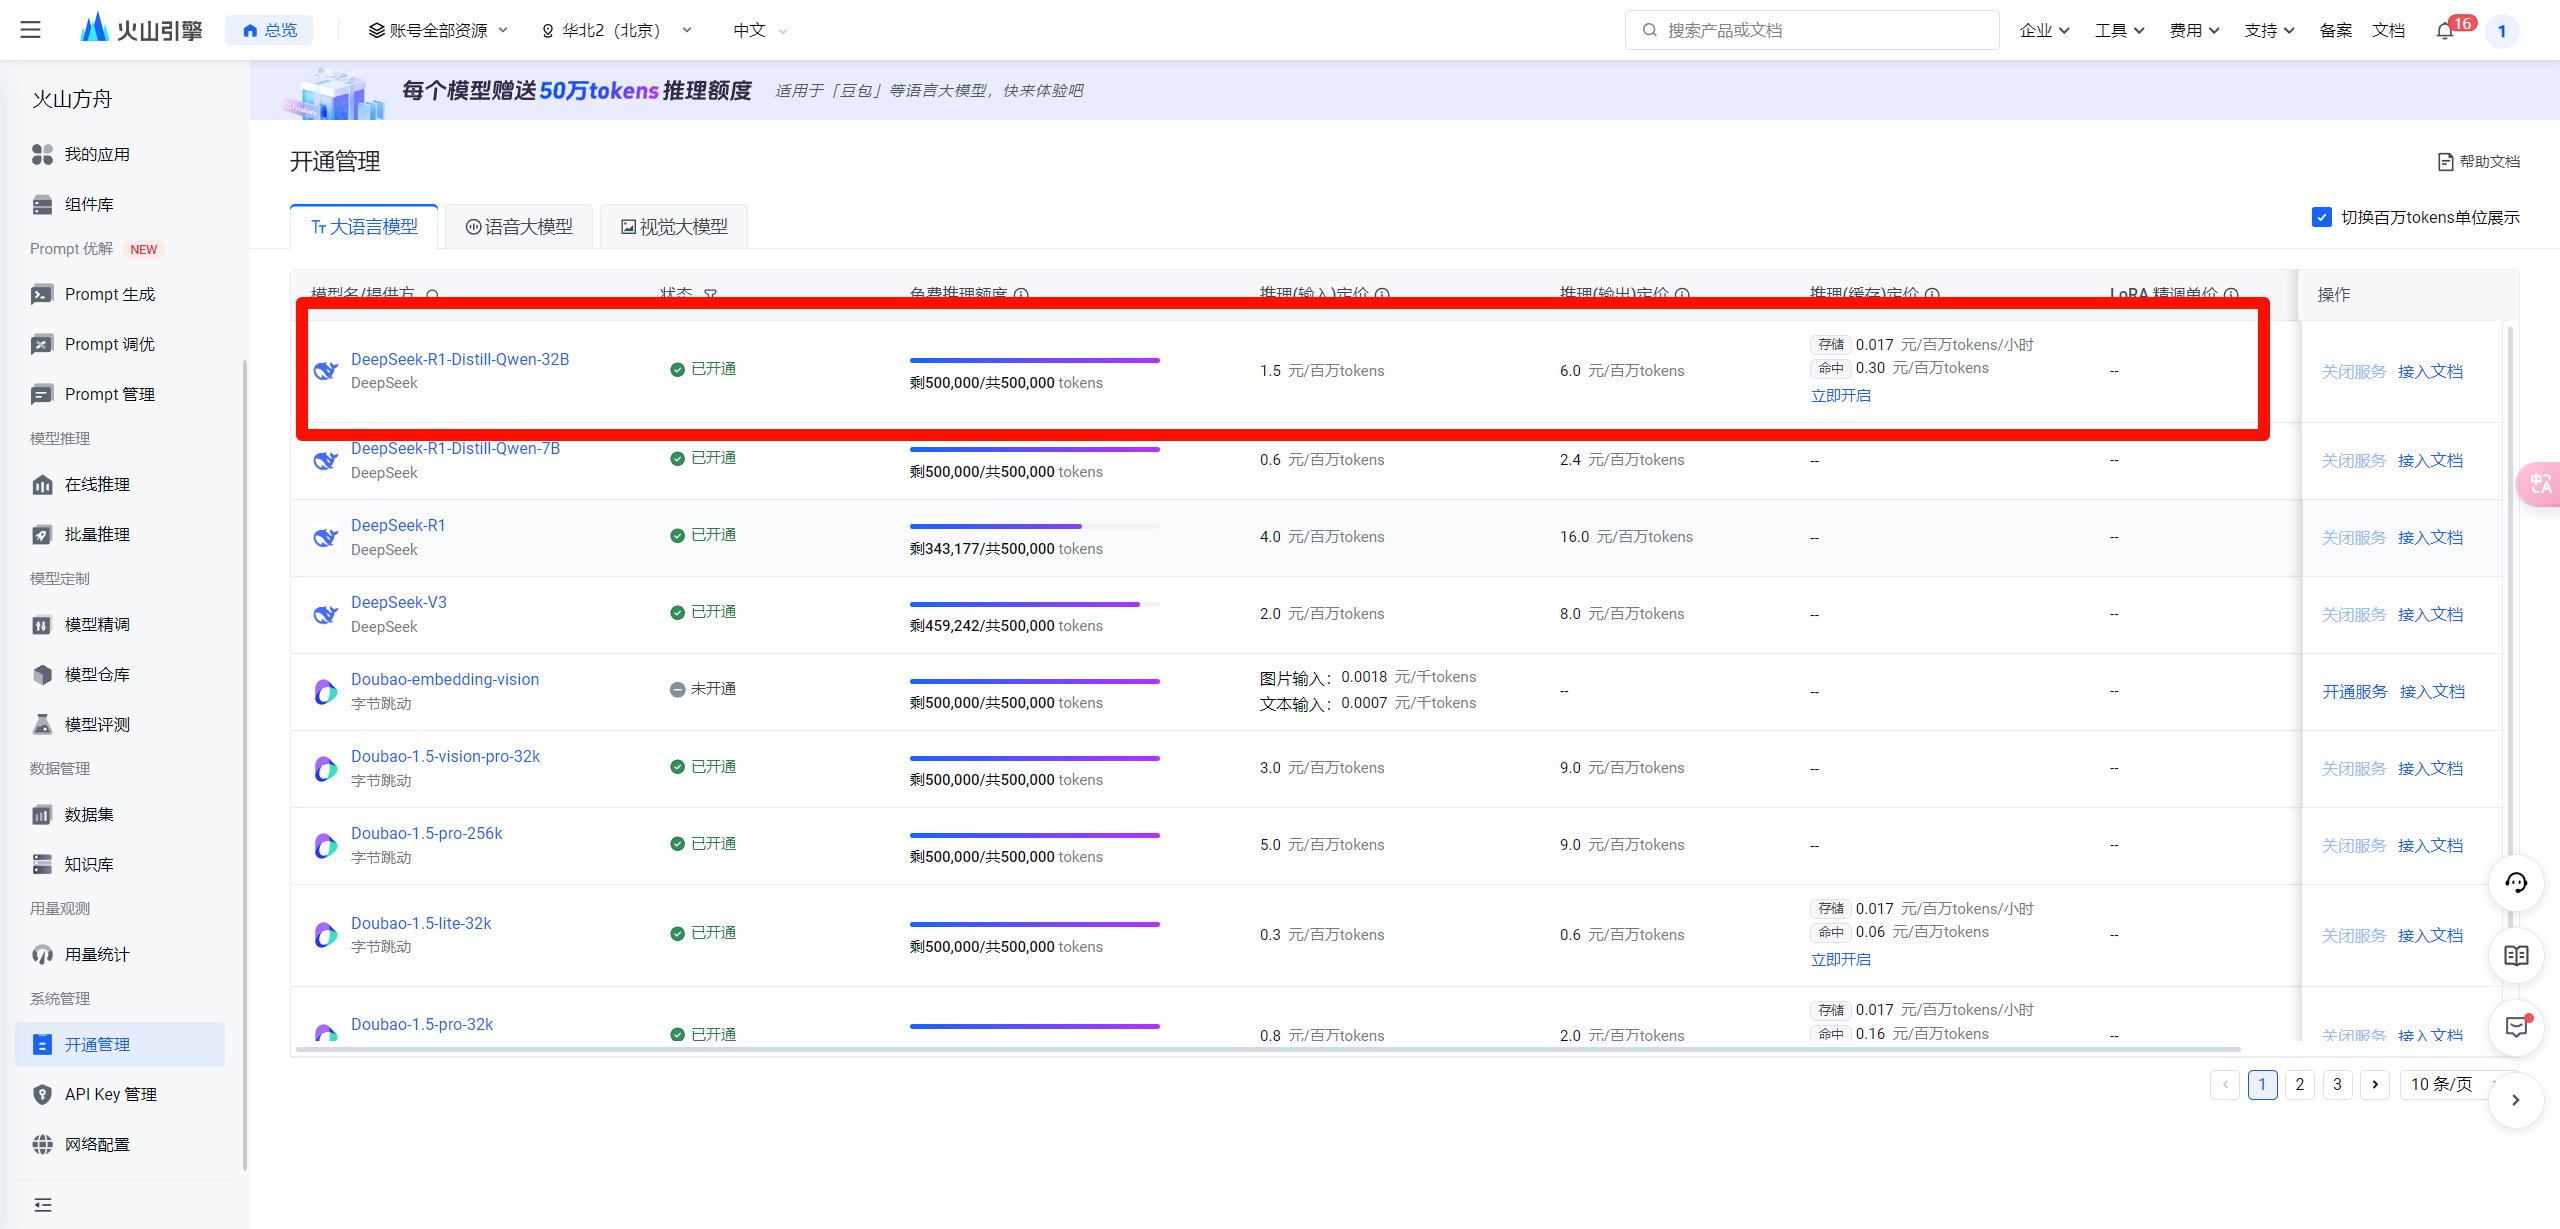Screen dimensions: 2560x1229
Task: Open 帮助文档 link
Action: (x=2478, y=161)
